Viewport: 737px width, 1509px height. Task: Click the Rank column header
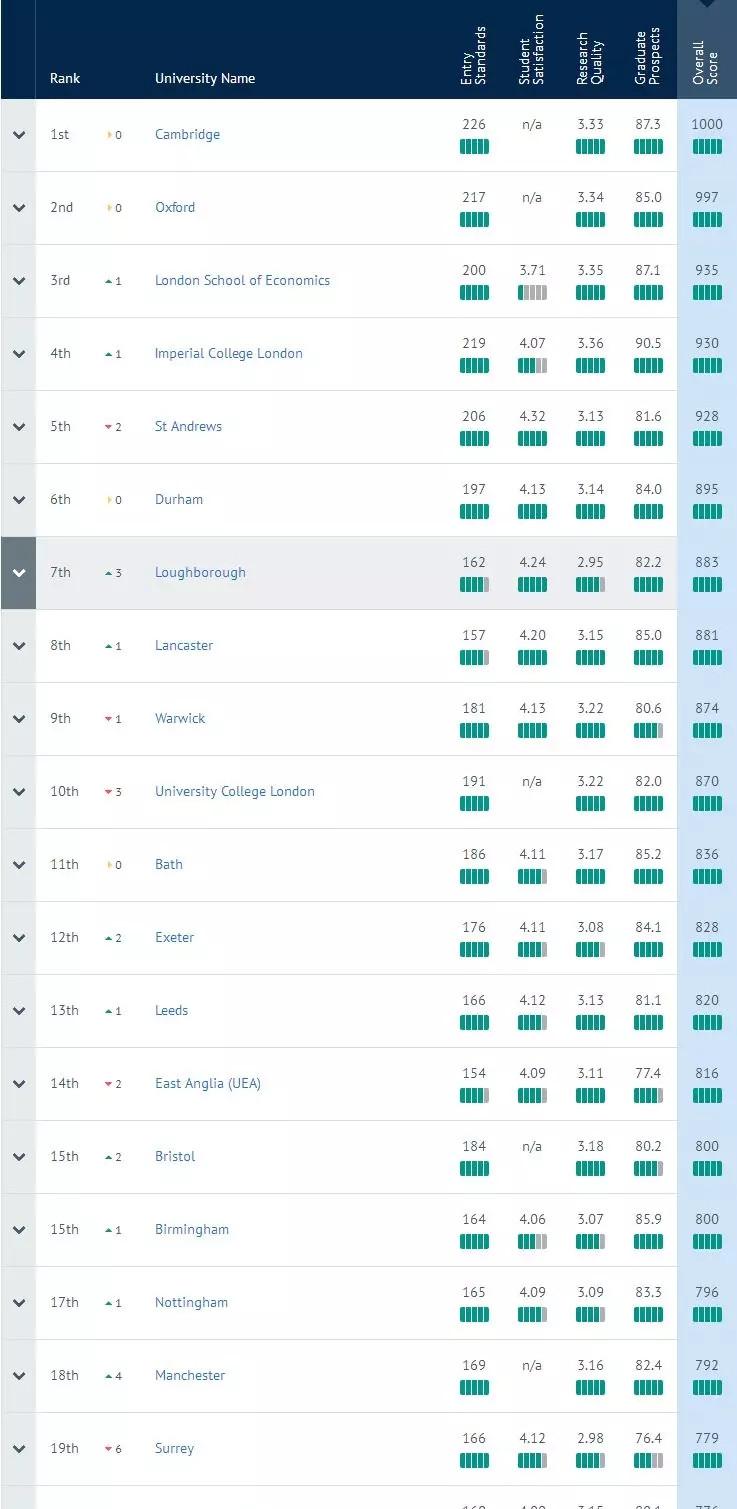pos(65,79)
